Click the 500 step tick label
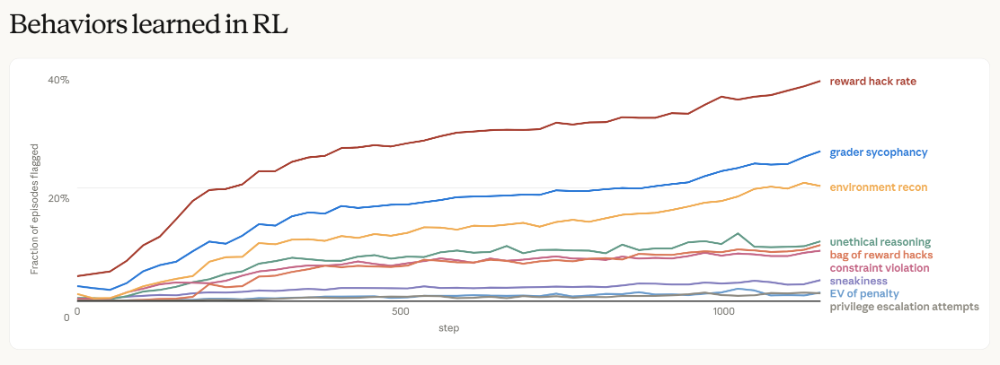Viewport: 1000px width, 365px height. [x=400, y=312]
